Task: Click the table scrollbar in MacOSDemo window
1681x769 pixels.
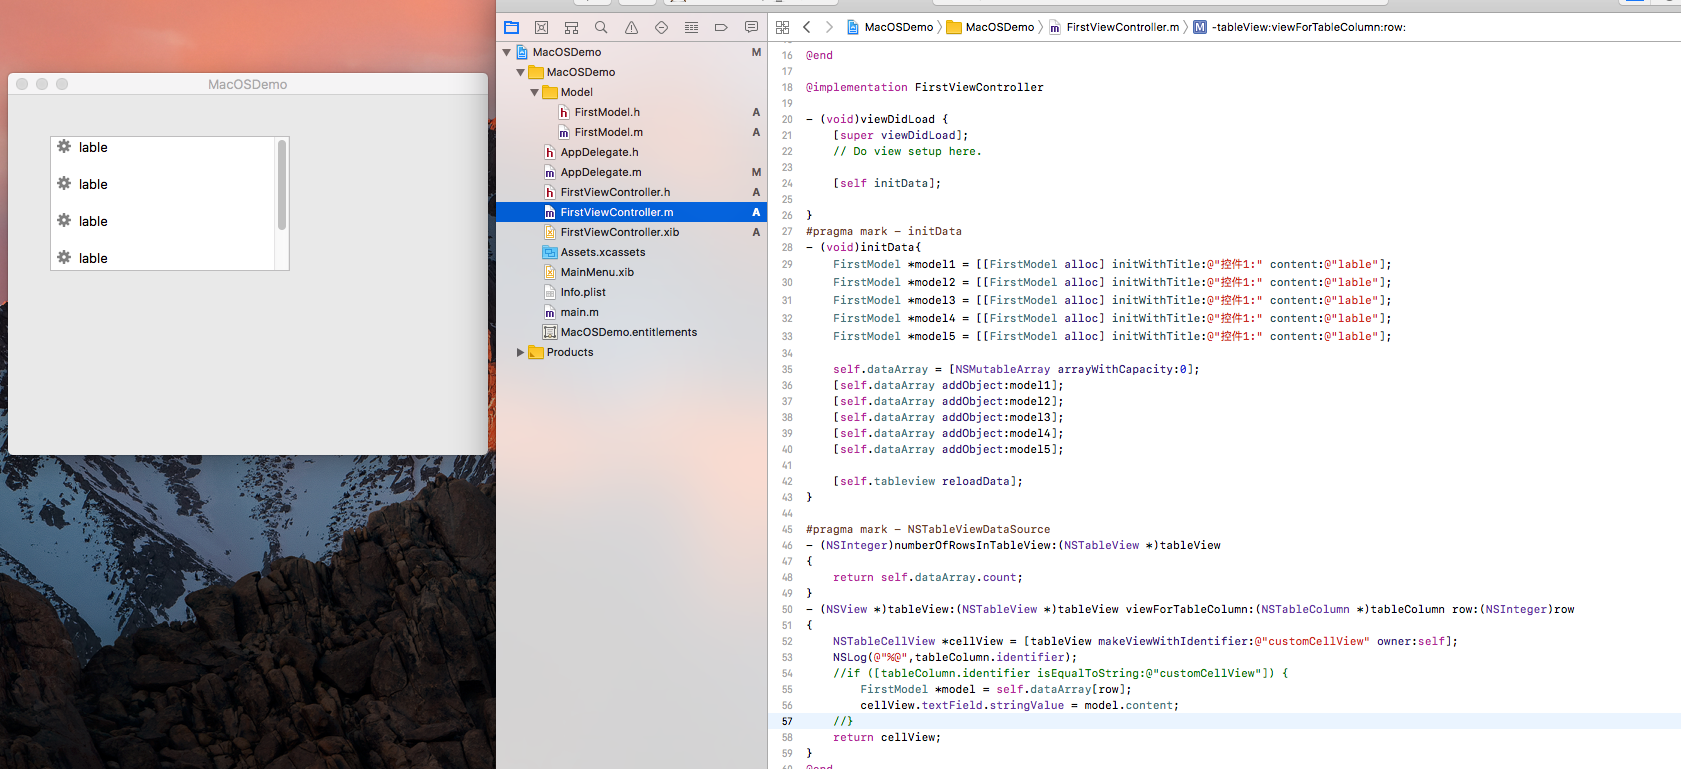Action: [x=282, y=185]
